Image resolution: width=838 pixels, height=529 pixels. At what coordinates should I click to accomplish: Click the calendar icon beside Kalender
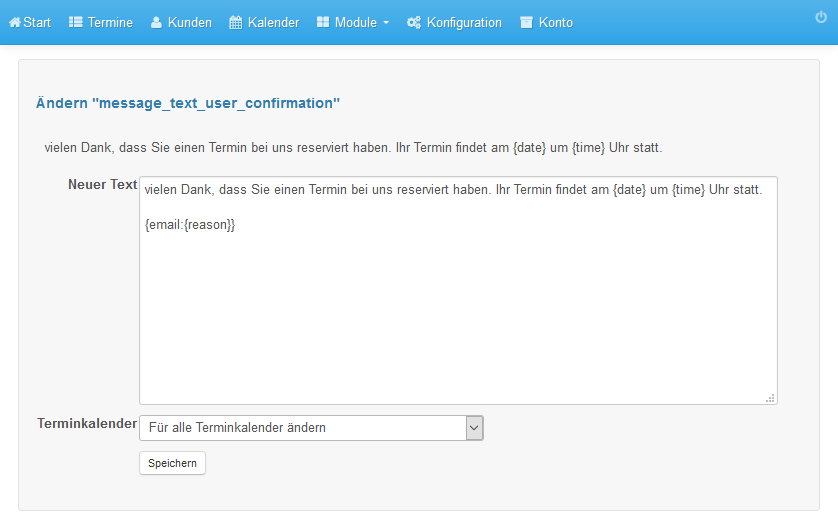click(236, 22)
